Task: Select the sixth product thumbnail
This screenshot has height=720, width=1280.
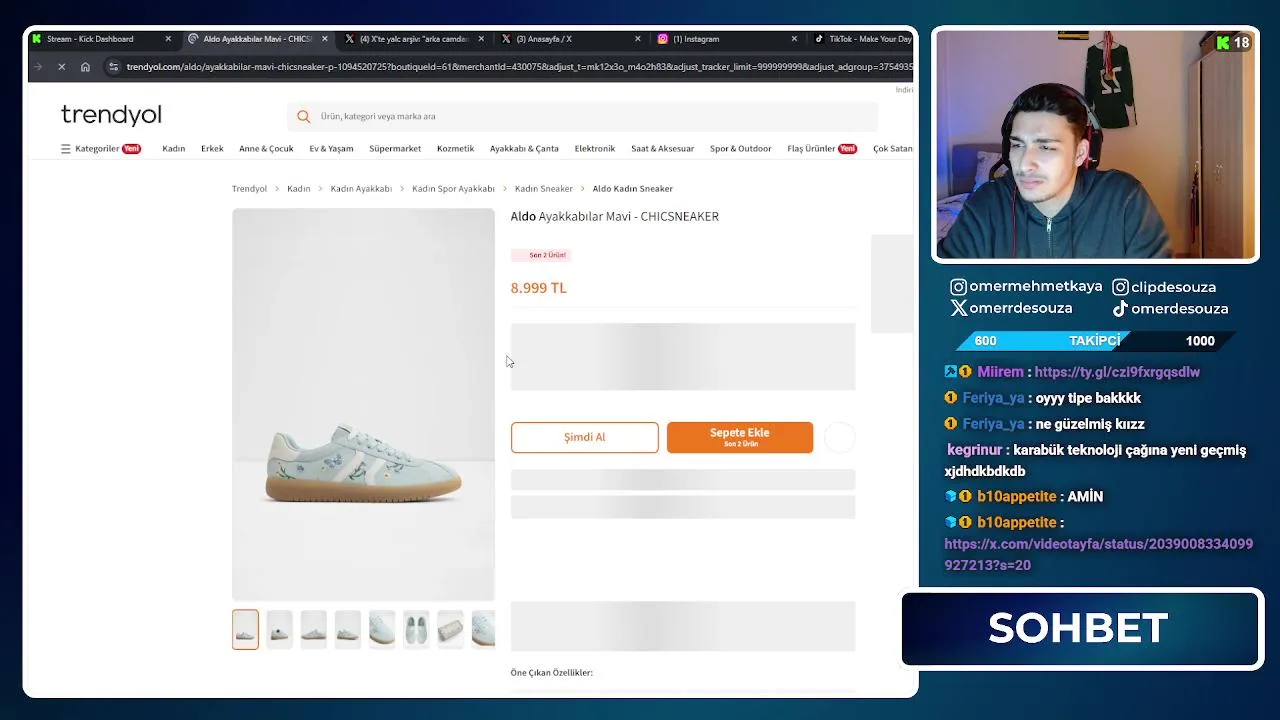Action: [416, 629]
